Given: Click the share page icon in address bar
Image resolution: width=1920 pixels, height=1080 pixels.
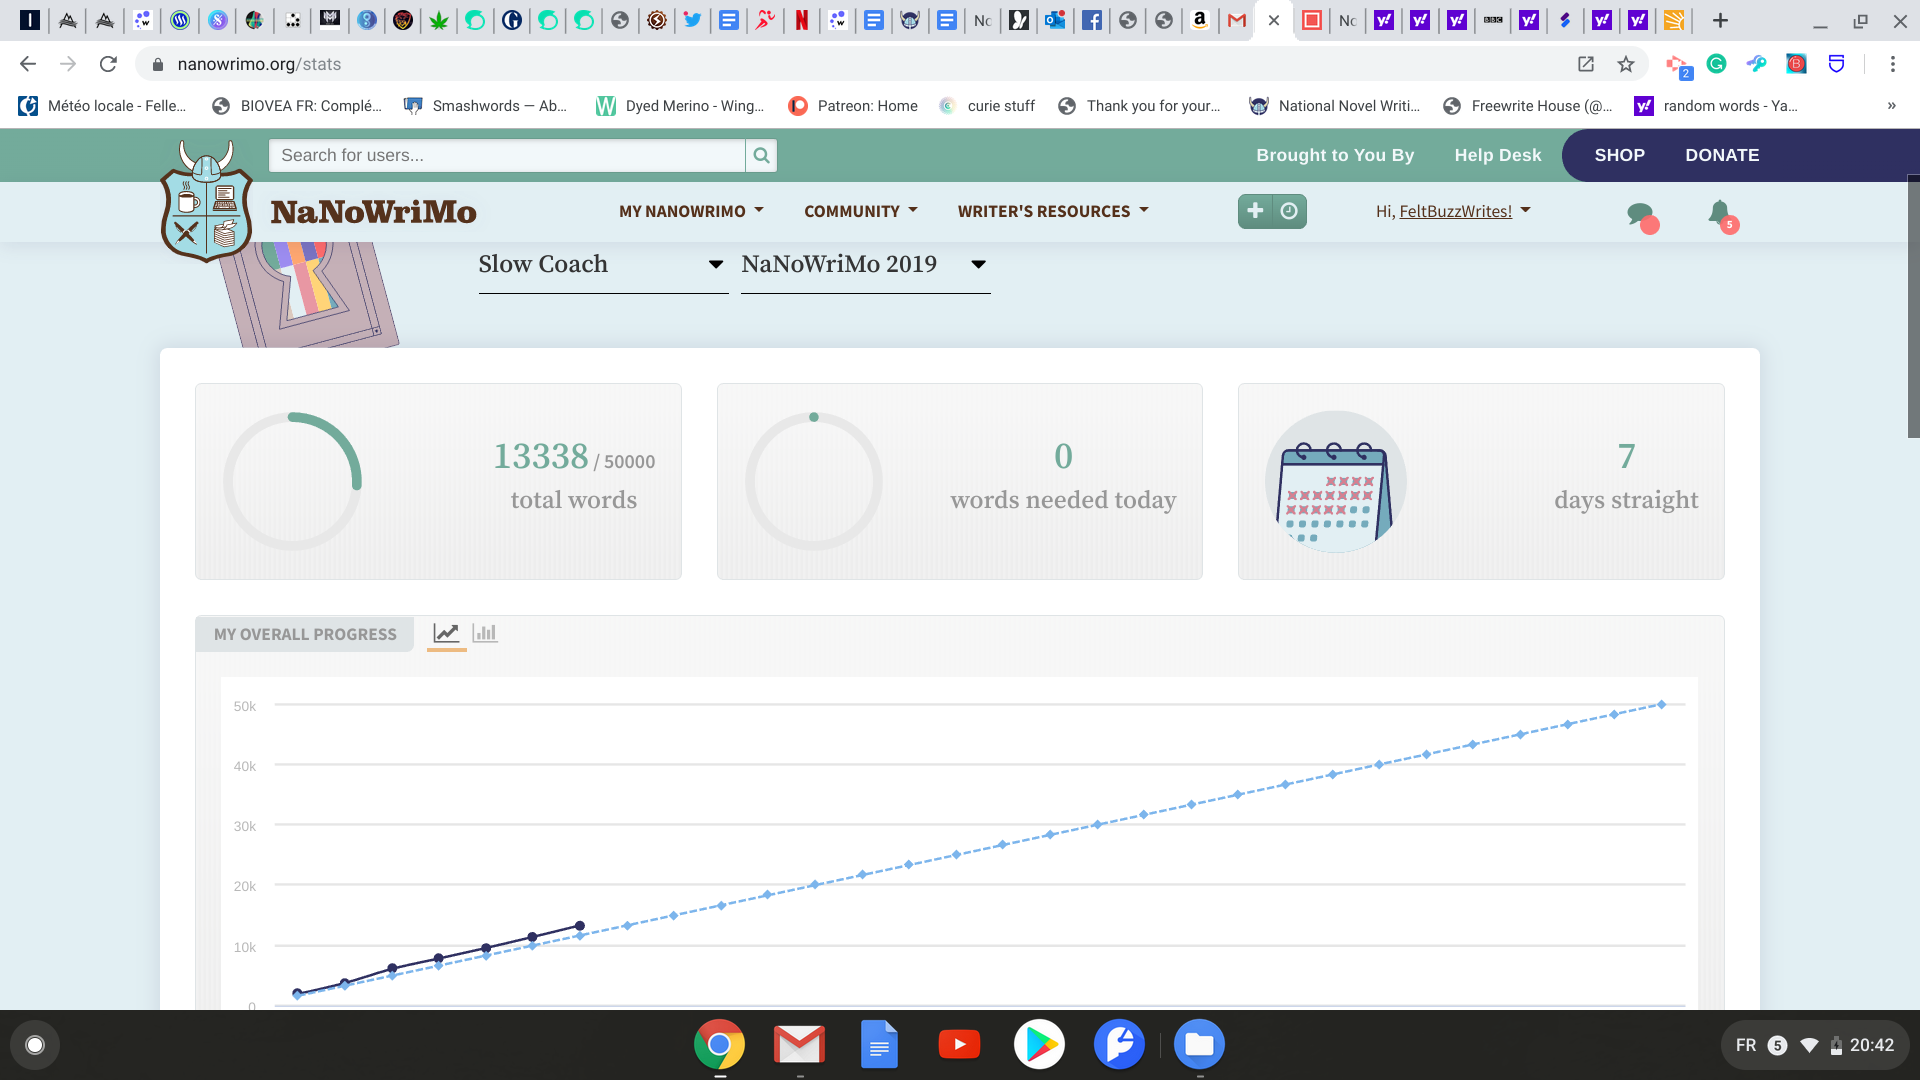Looking at the screenshot, I should pyautogui.click(x=1586, y=64).
